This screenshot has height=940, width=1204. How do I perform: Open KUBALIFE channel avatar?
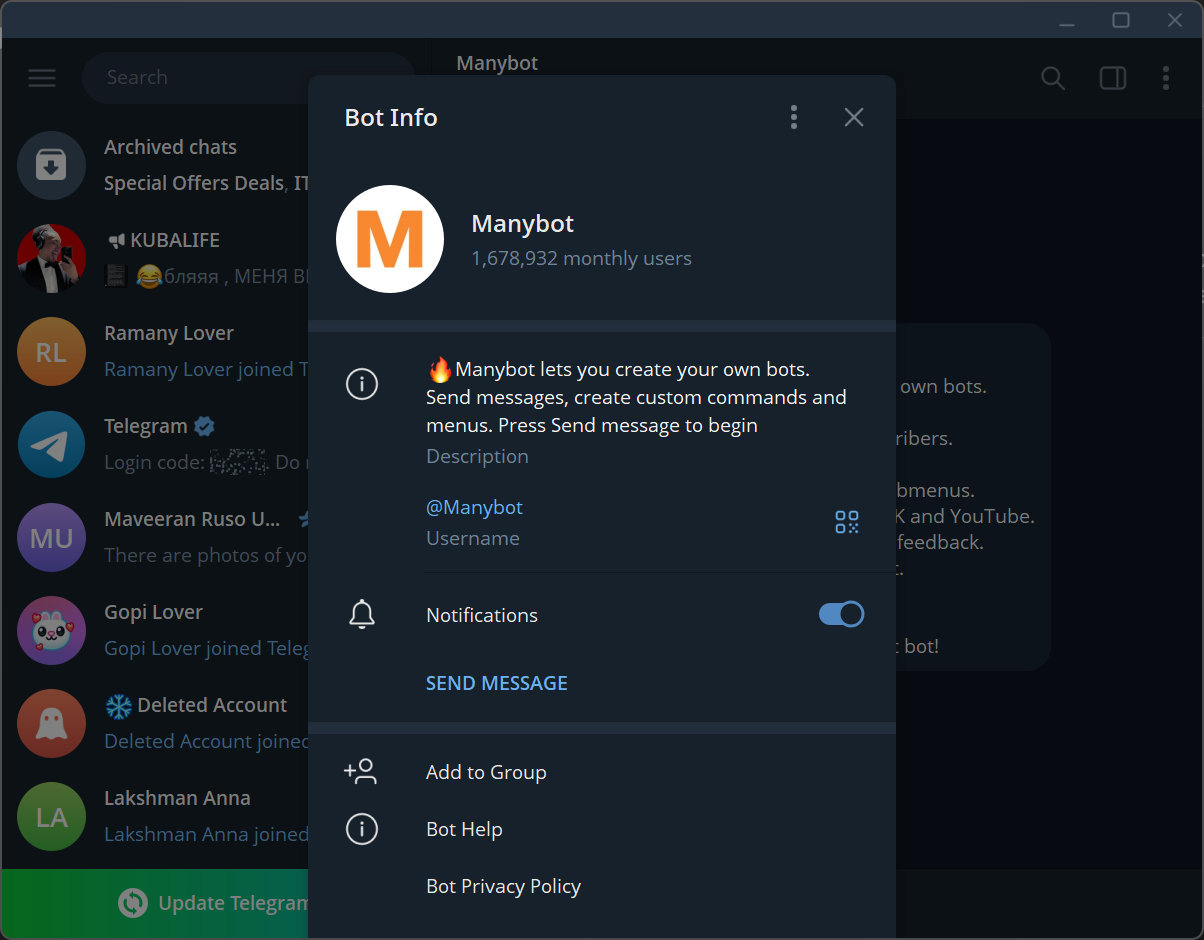[51, 258]
